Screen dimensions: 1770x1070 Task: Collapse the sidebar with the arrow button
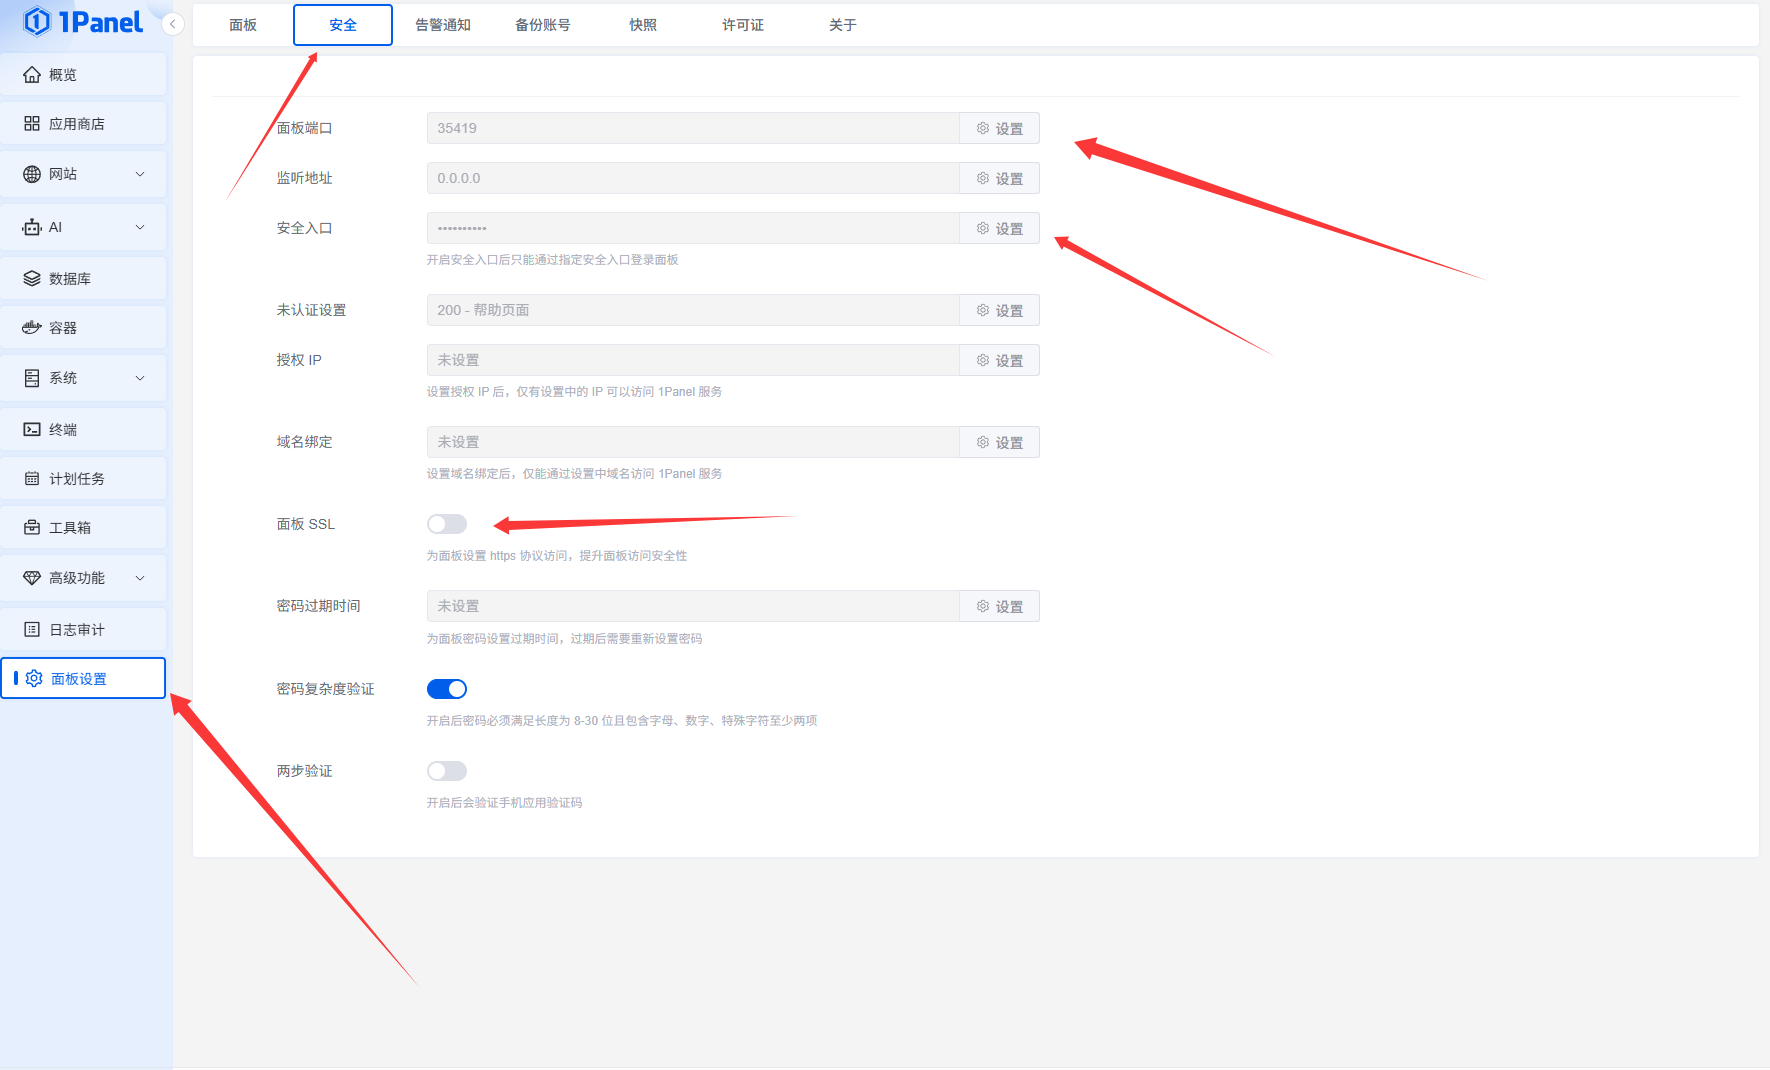(x=173, y=24)
